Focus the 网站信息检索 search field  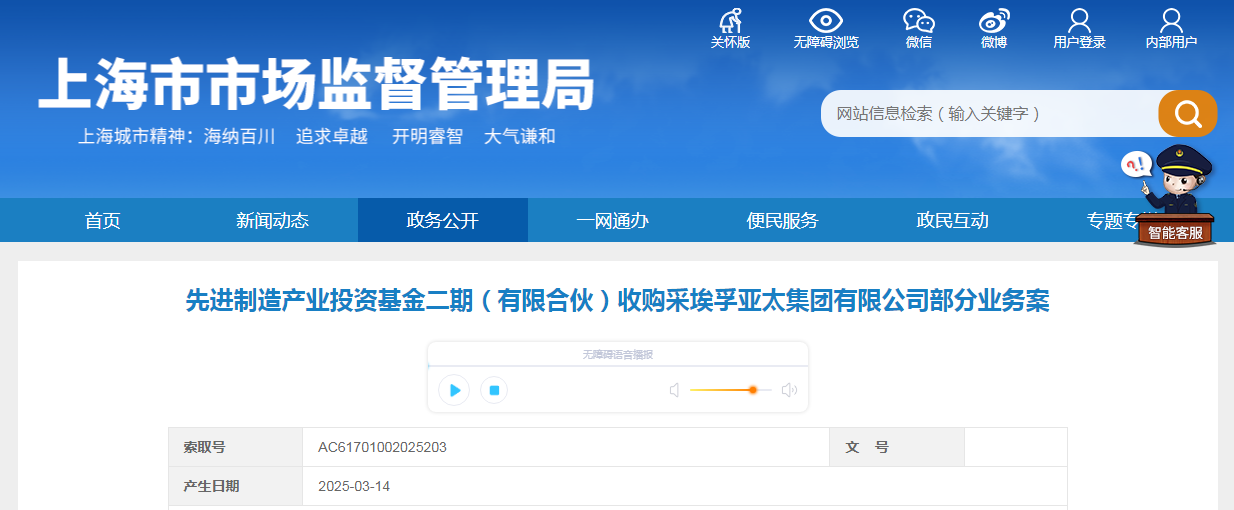[989, 113]
